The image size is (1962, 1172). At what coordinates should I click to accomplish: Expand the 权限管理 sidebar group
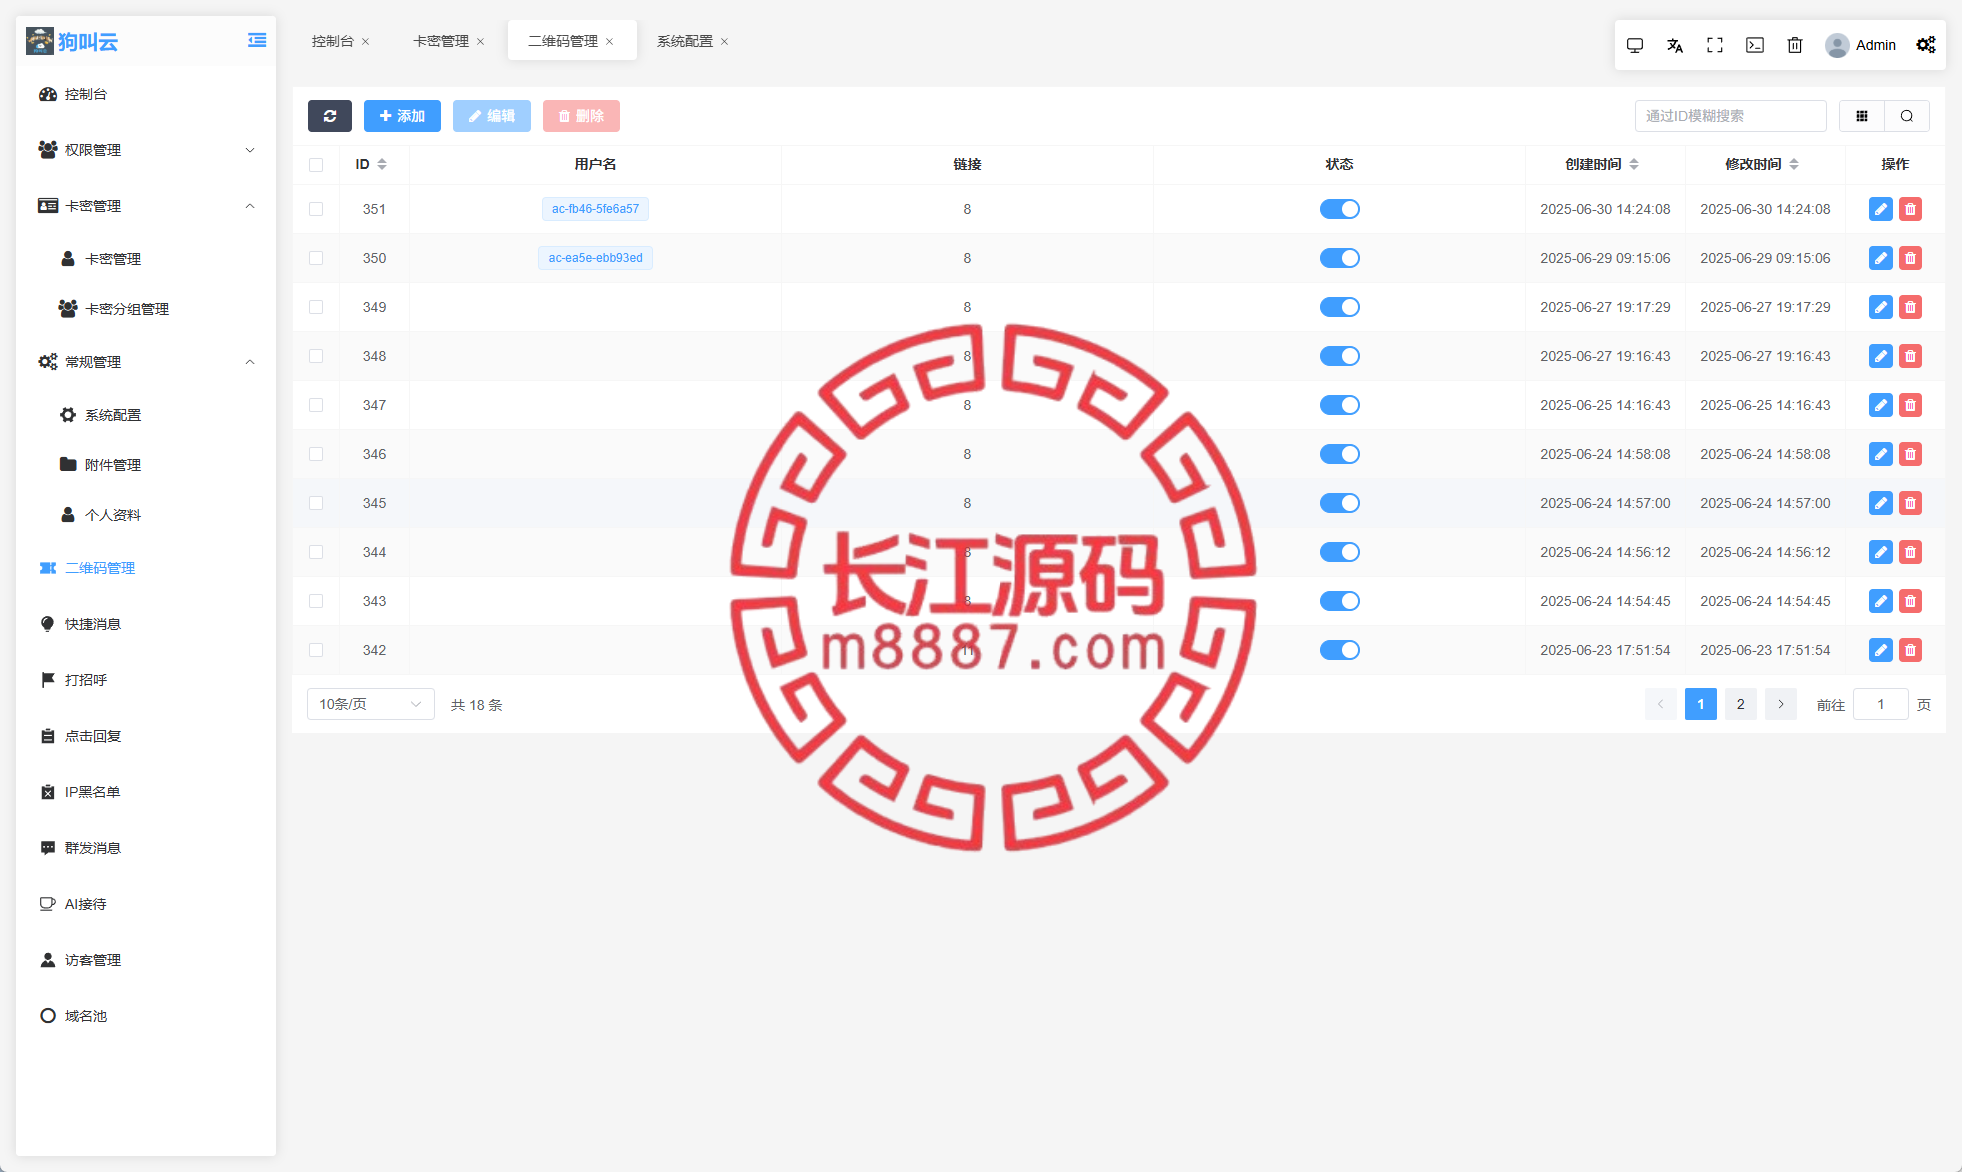pyautogui.click(x=146, y=150)
